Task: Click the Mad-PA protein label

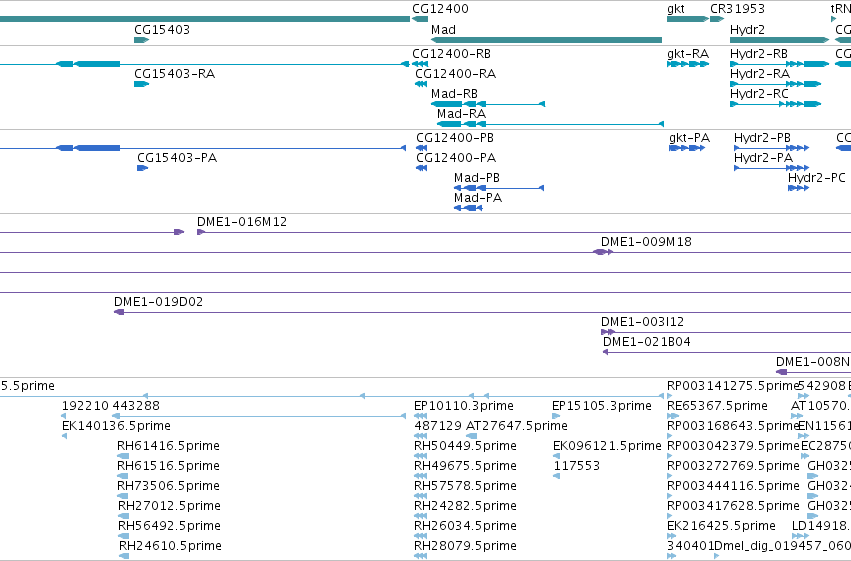Action: tap(478, 198)
